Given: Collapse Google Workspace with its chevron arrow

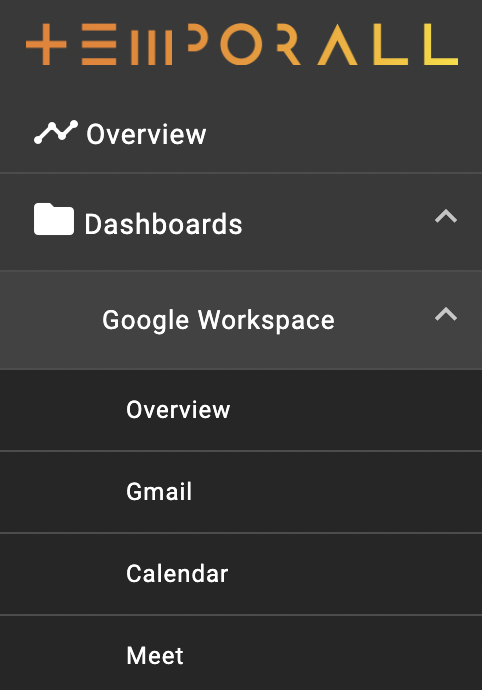Looking at the screenshot, I should pyautogui.click(x=446, y=314).
